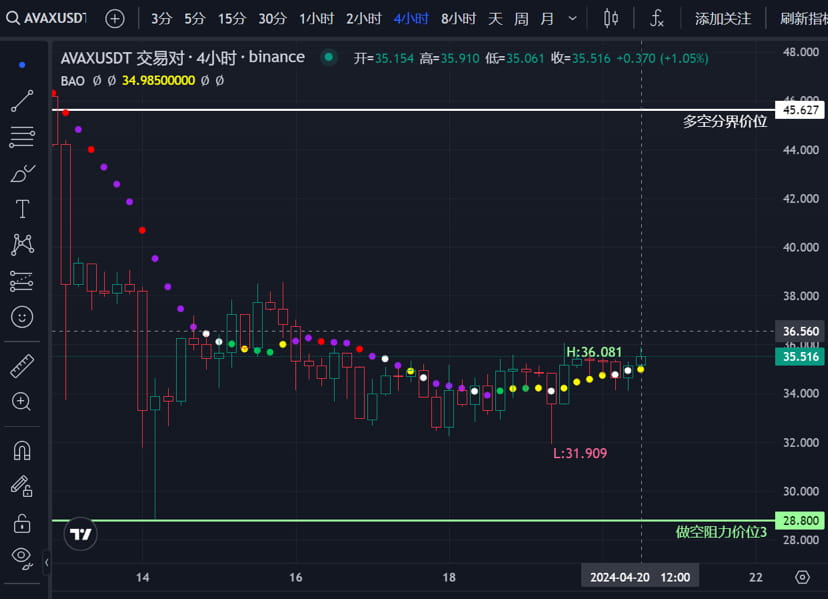Toggle magnet mode on
Screen dimensions: 828x599
[20, 451]
